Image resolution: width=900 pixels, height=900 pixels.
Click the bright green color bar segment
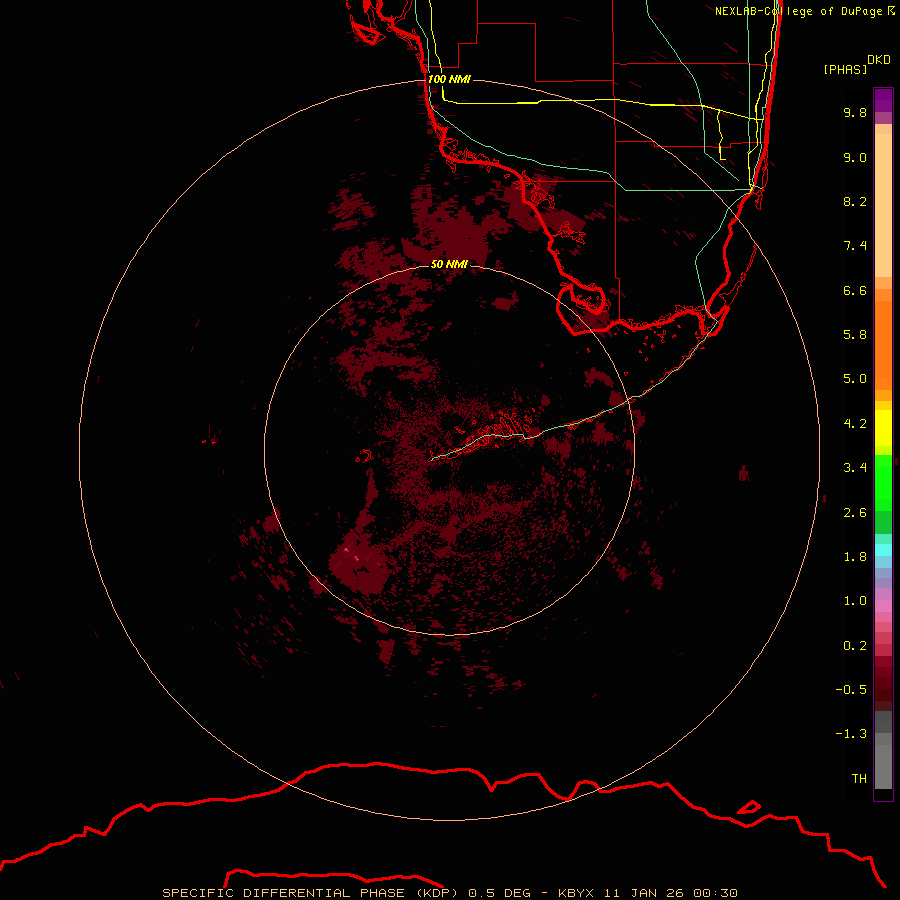(883, 482)
